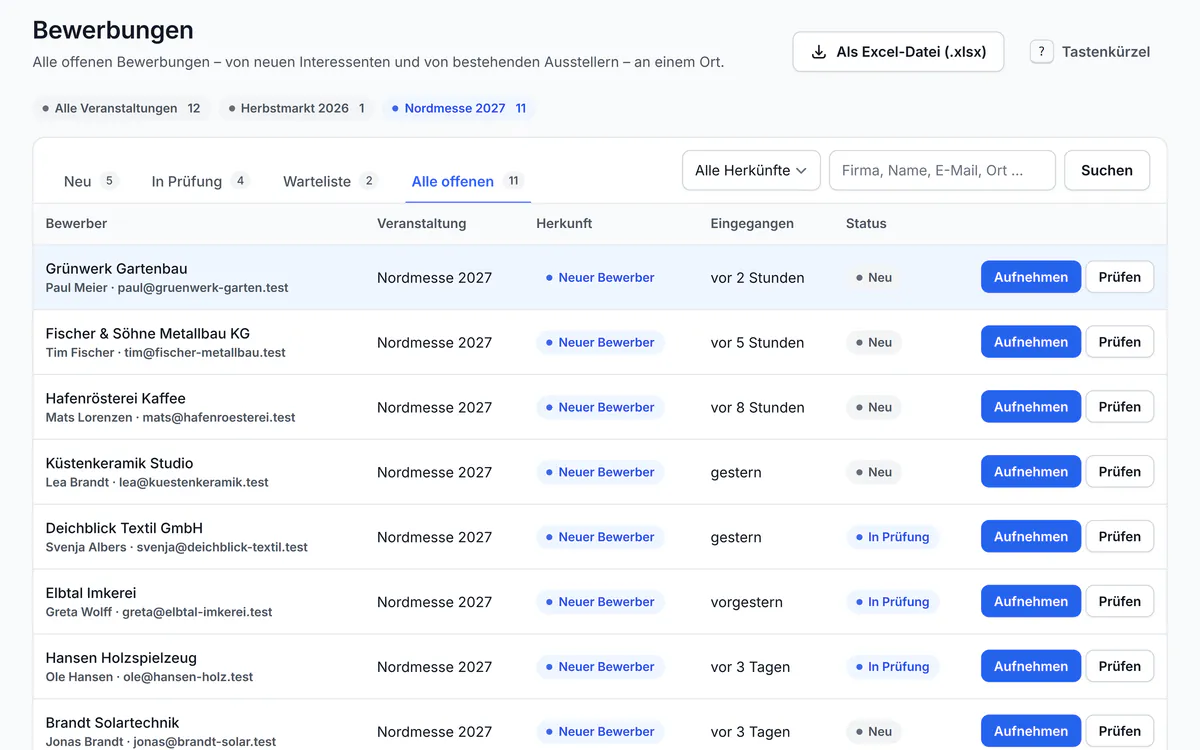
Task: Click the Elbtal Imkerei company name
Action: pos(91,593)
